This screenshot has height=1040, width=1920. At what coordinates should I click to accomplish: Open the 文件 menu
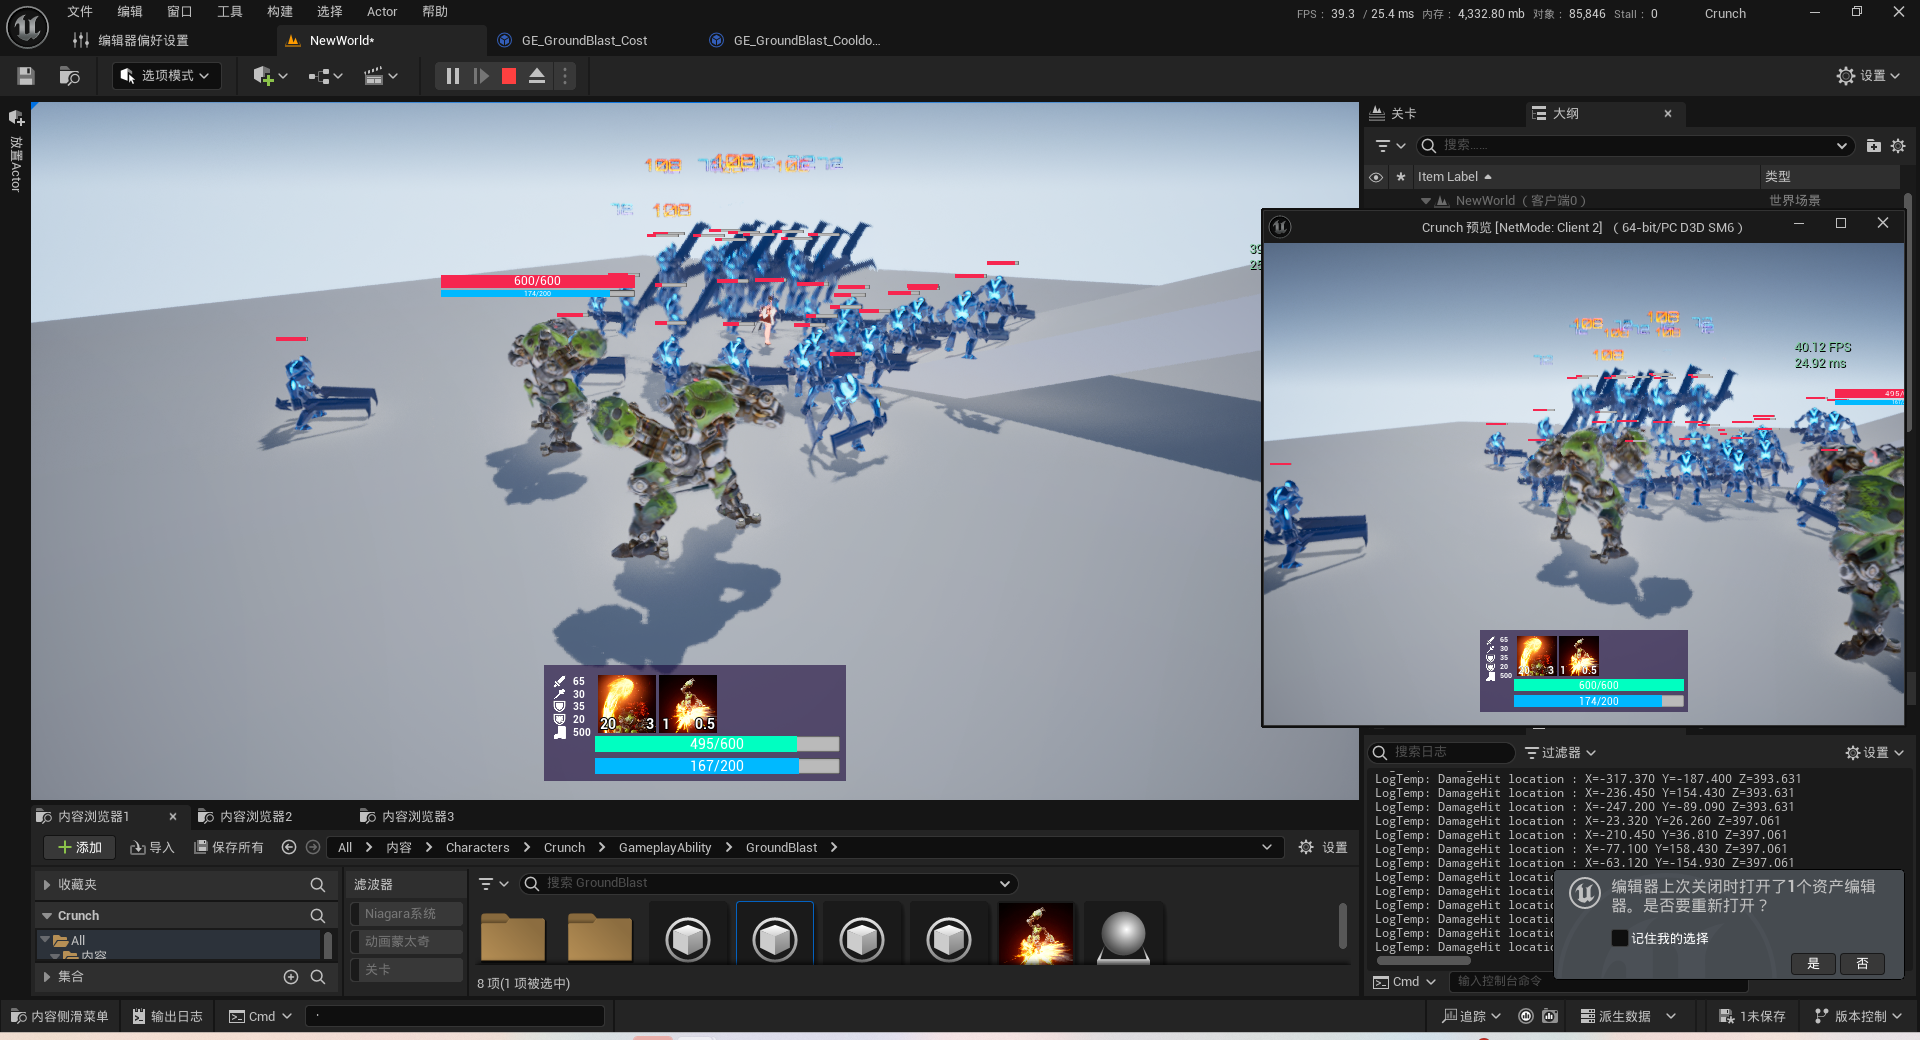(x=80, y=12)
